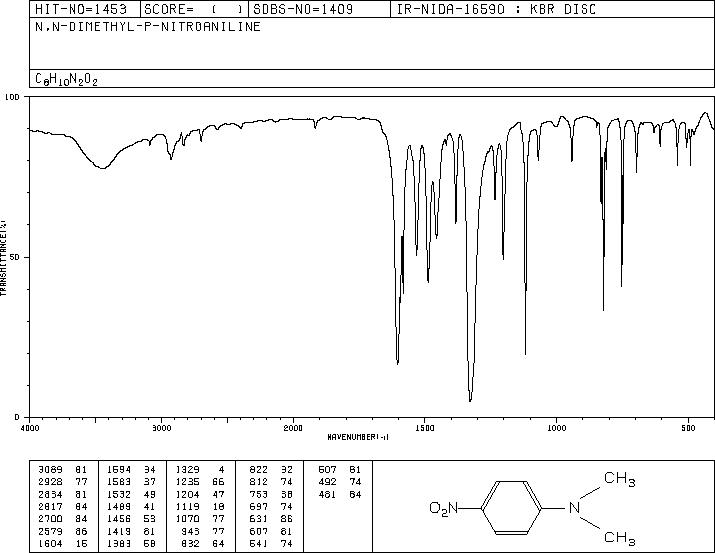Select the 1604 peak entry in table
The width and height of the screenshot is (715, 553).
pyautogui.click(x=62, y=543)
